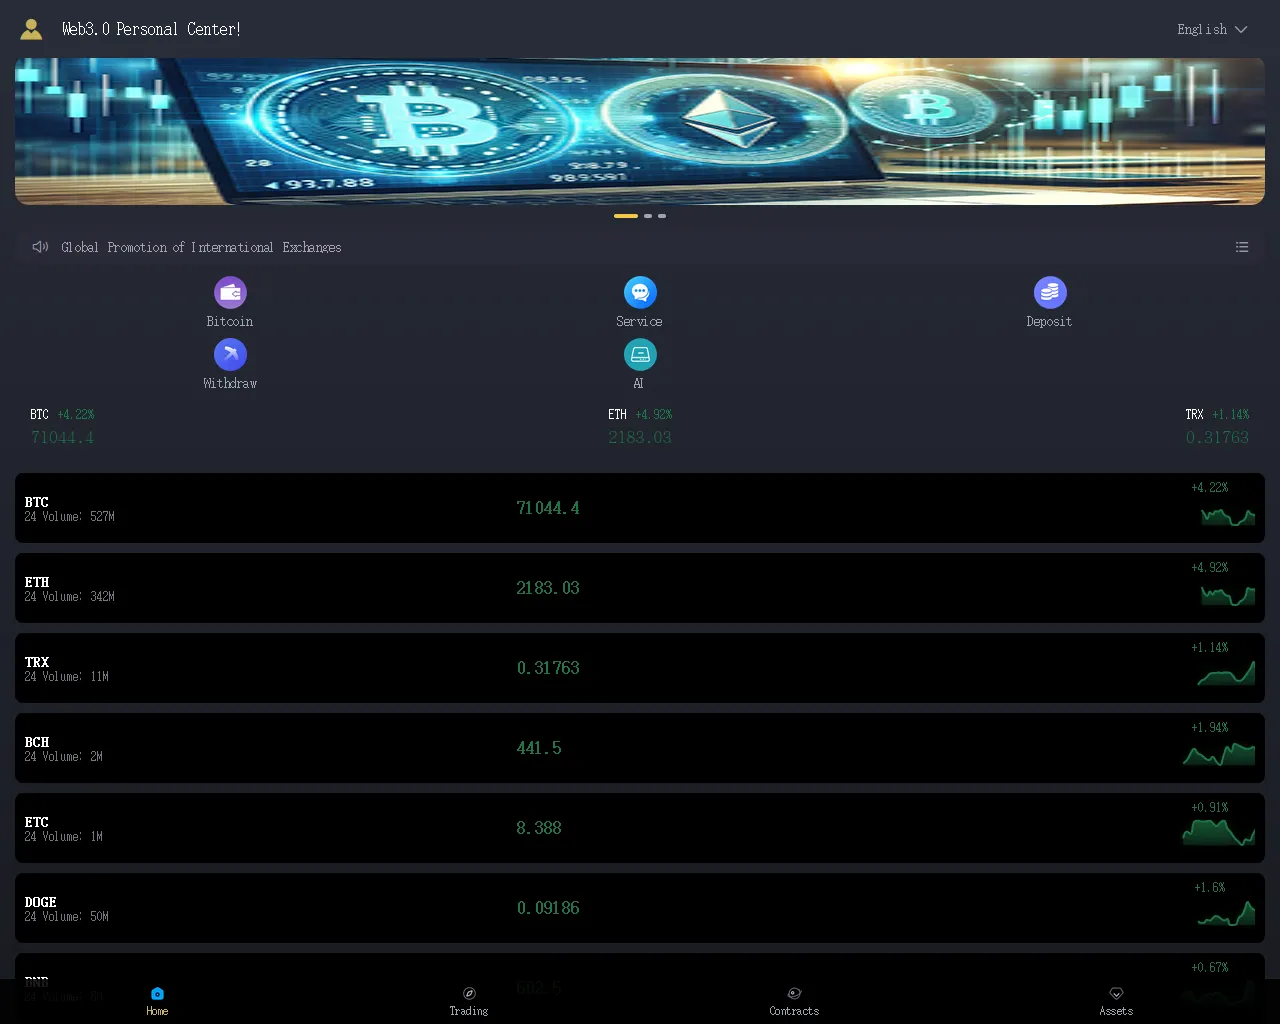The image size is (1280, 1024).
Task: Open the Bitcoin wallet icon
Action: tap(230, 293)
